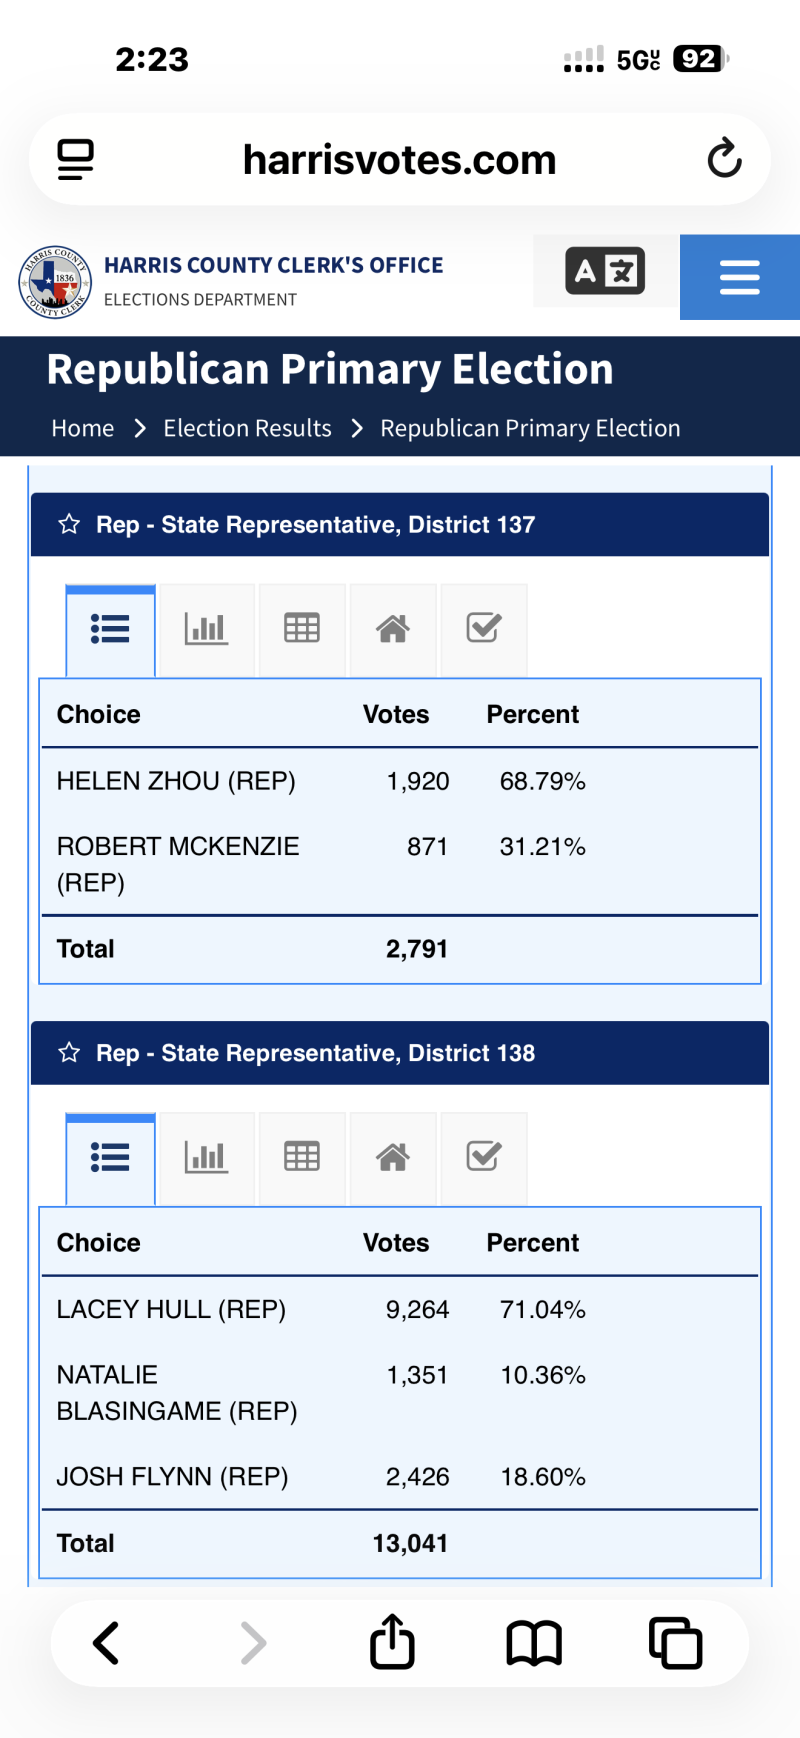The image size is (800, 1738).
Task: Favorite the District 138 race star
Action: [69, 1052]
